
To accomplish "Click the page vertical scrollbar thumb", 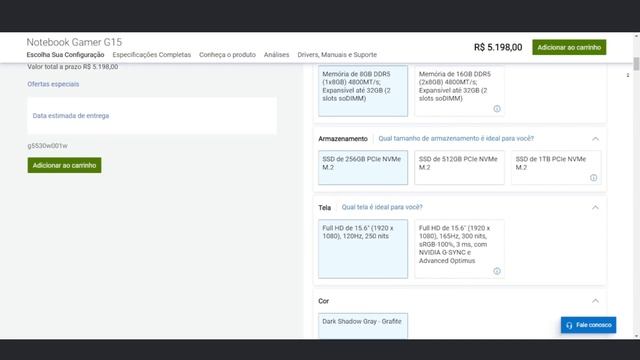I will (636, 64).
